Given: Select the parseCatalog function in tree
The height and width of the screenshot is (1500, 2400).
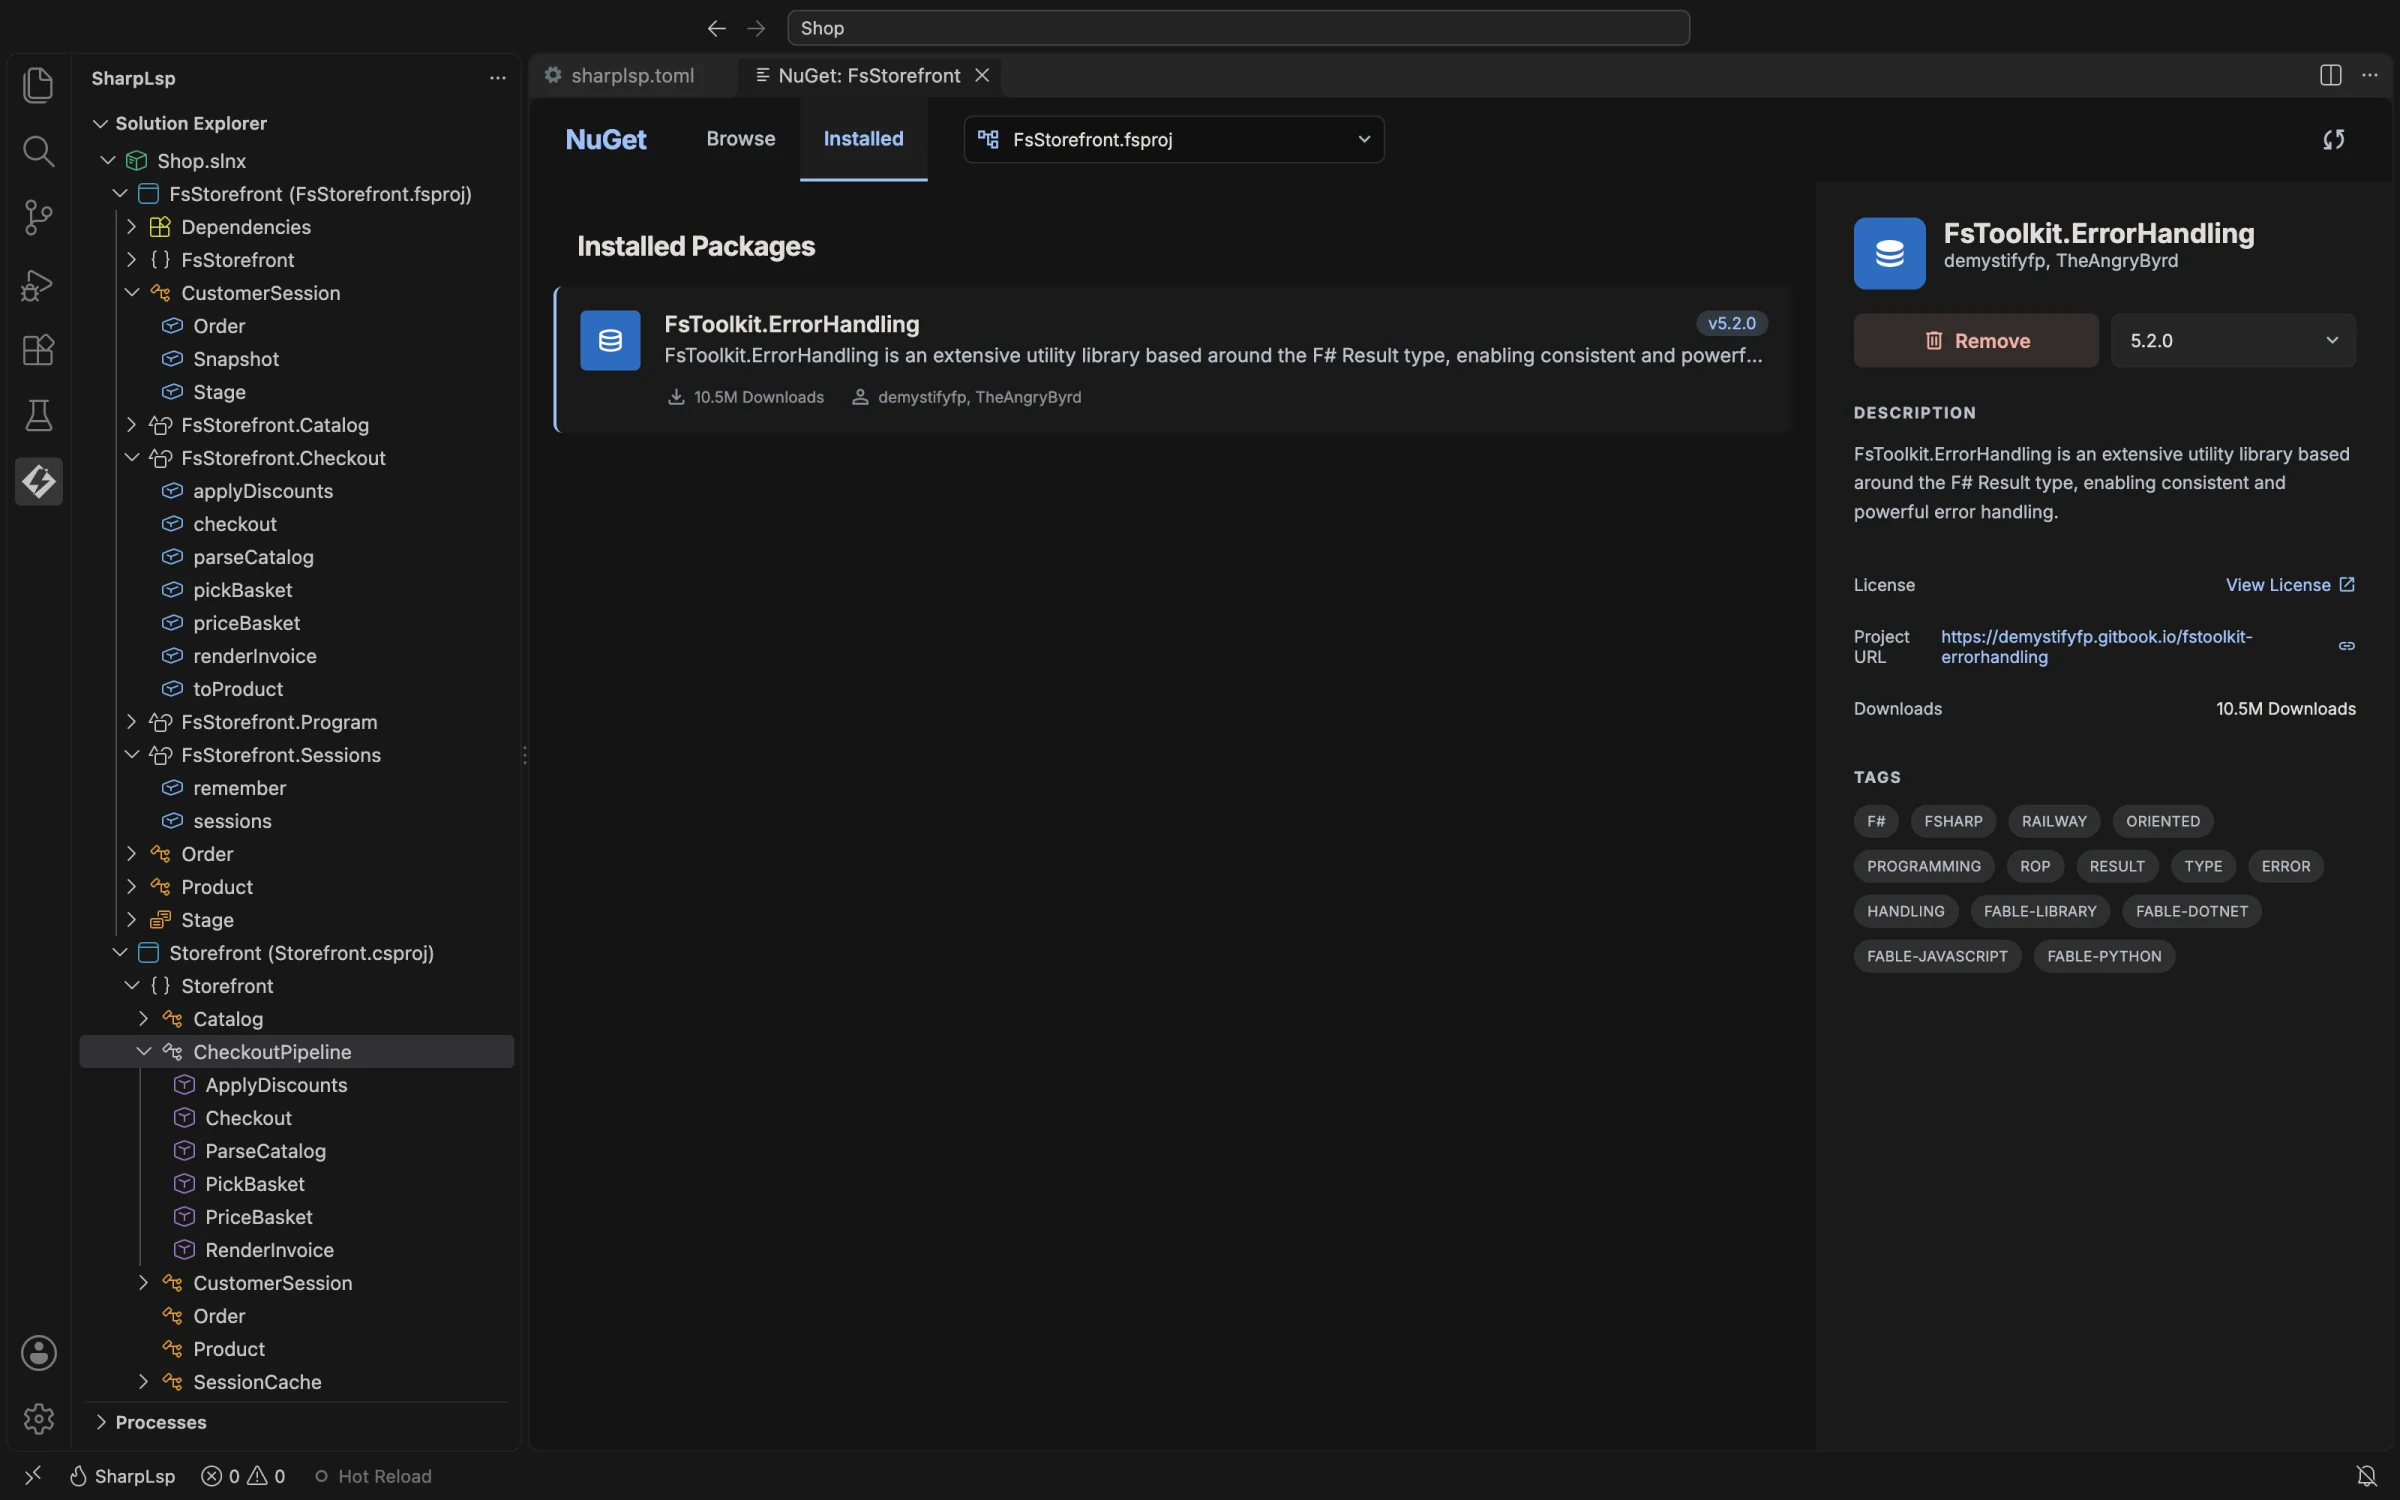Looking at the screenshot, I should [253, 557].
